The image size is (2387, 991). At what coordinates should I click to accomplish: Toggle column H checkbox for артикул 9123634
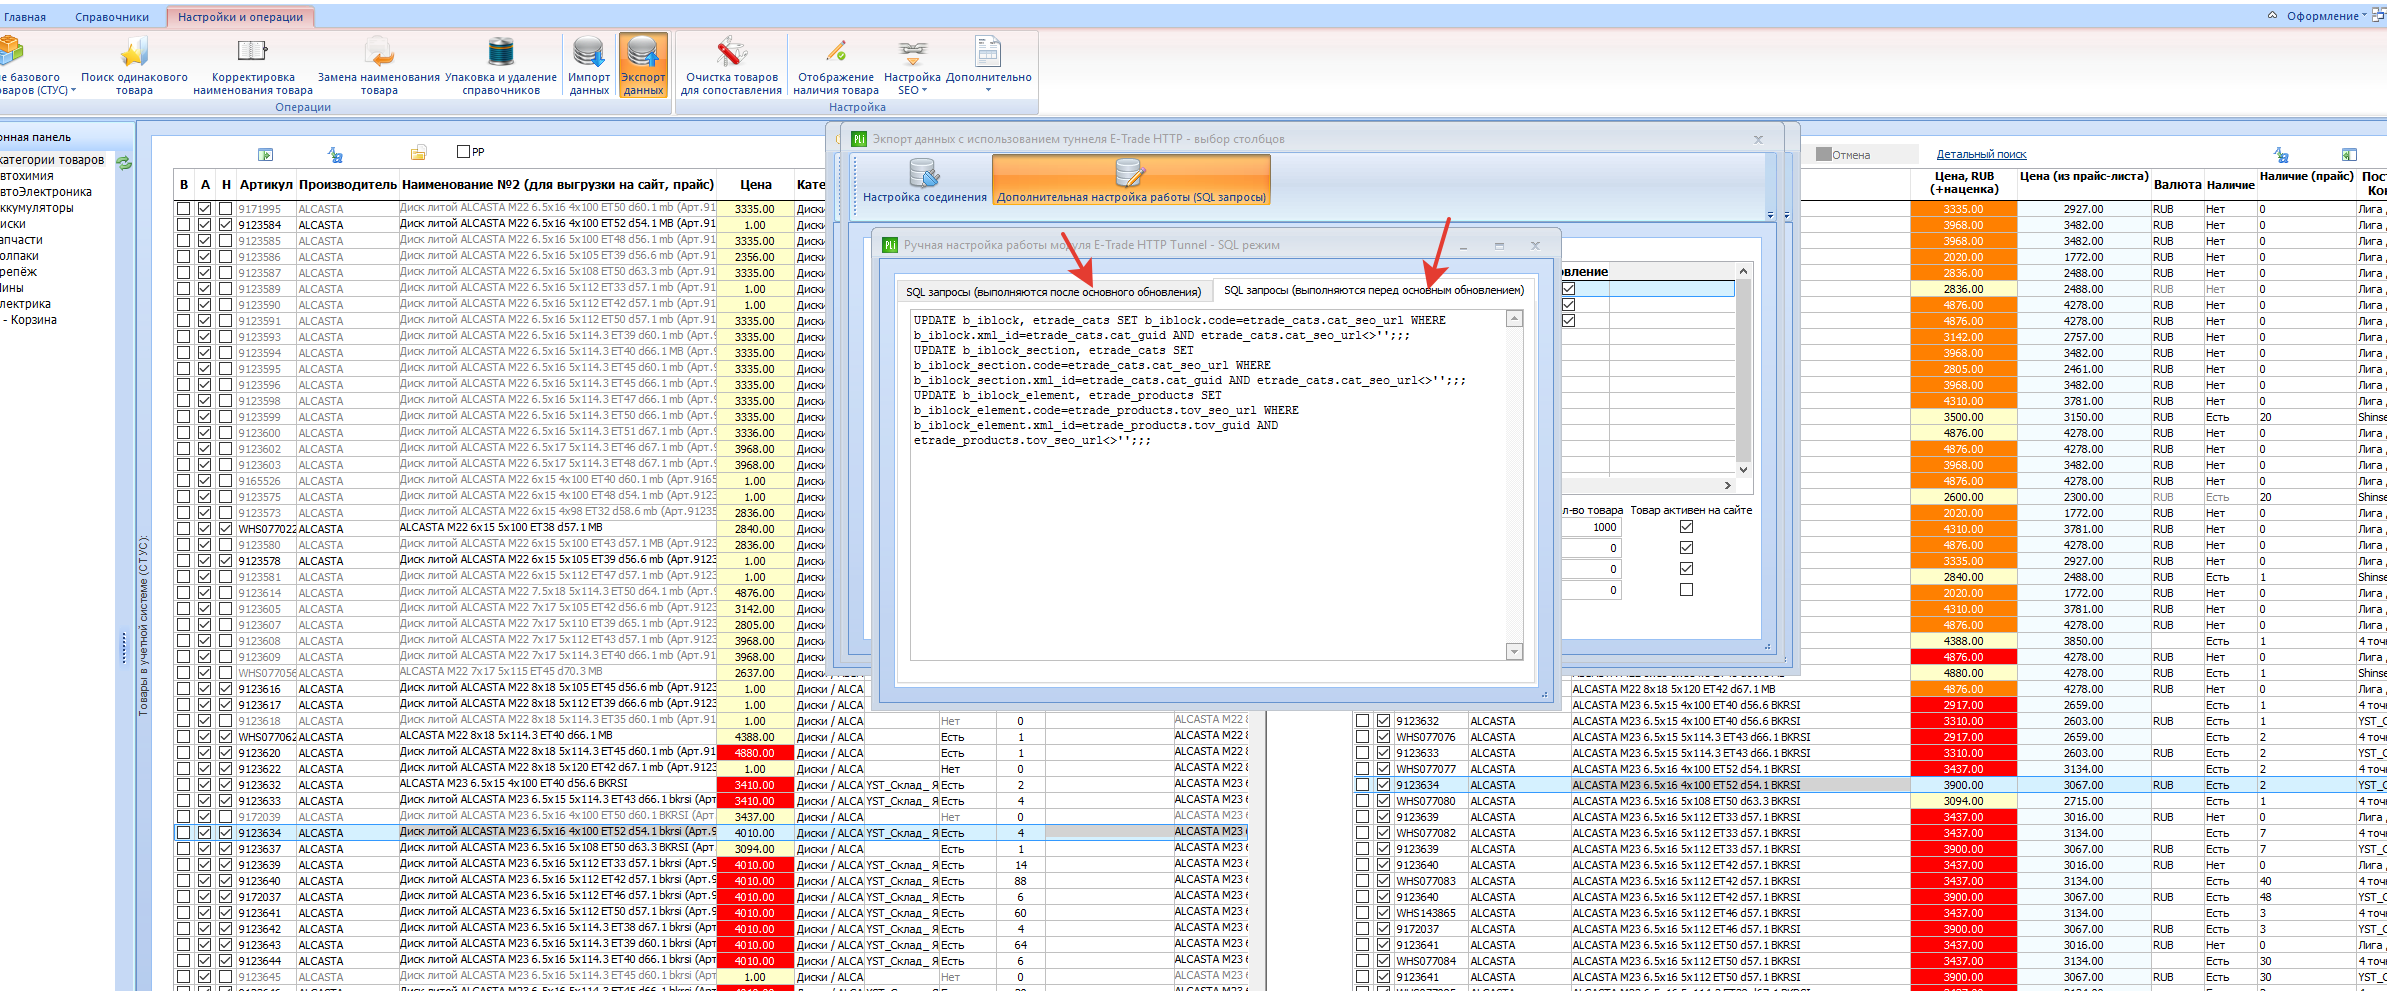click(225, 833)
